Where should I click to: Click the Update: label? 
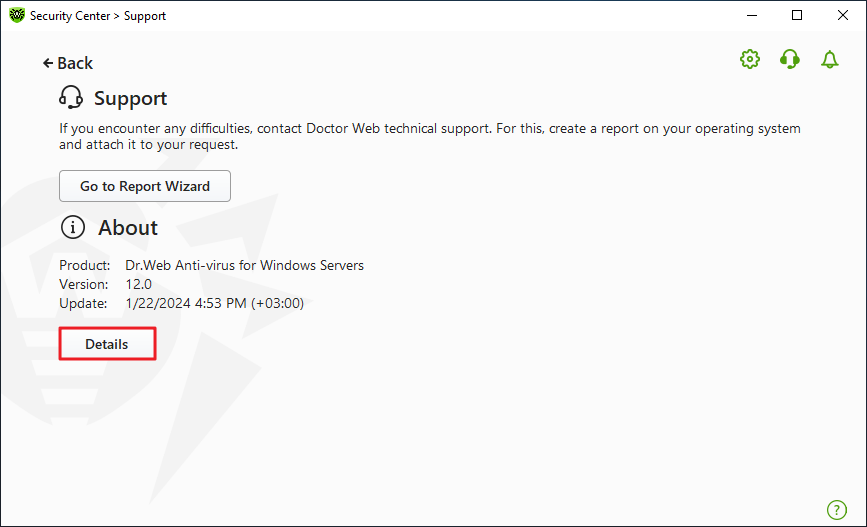(83, 304)
